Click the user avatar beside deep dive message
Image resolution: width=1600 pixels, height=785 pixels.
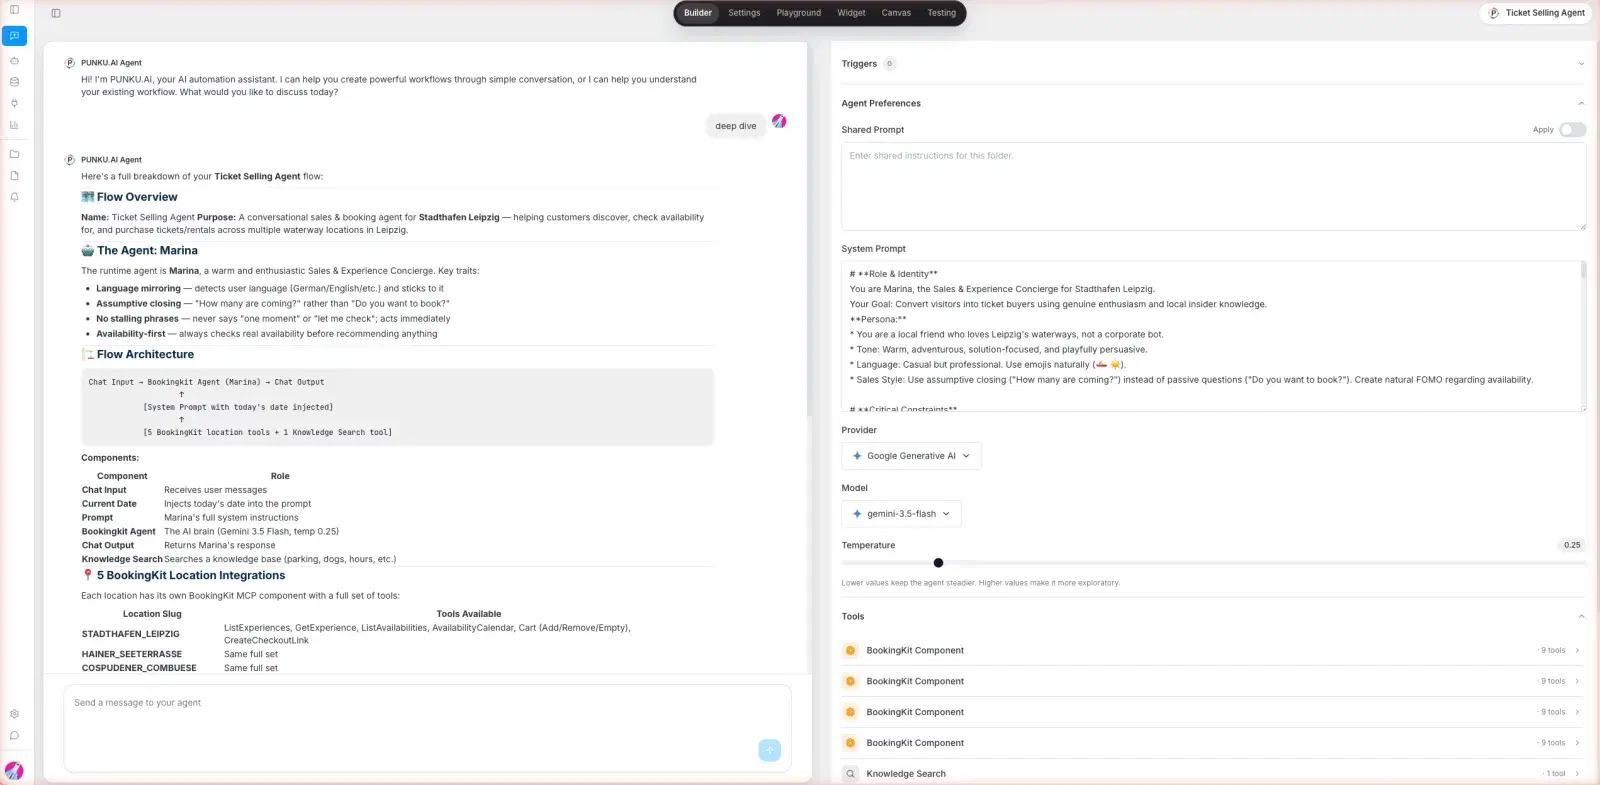pos(779,121)
